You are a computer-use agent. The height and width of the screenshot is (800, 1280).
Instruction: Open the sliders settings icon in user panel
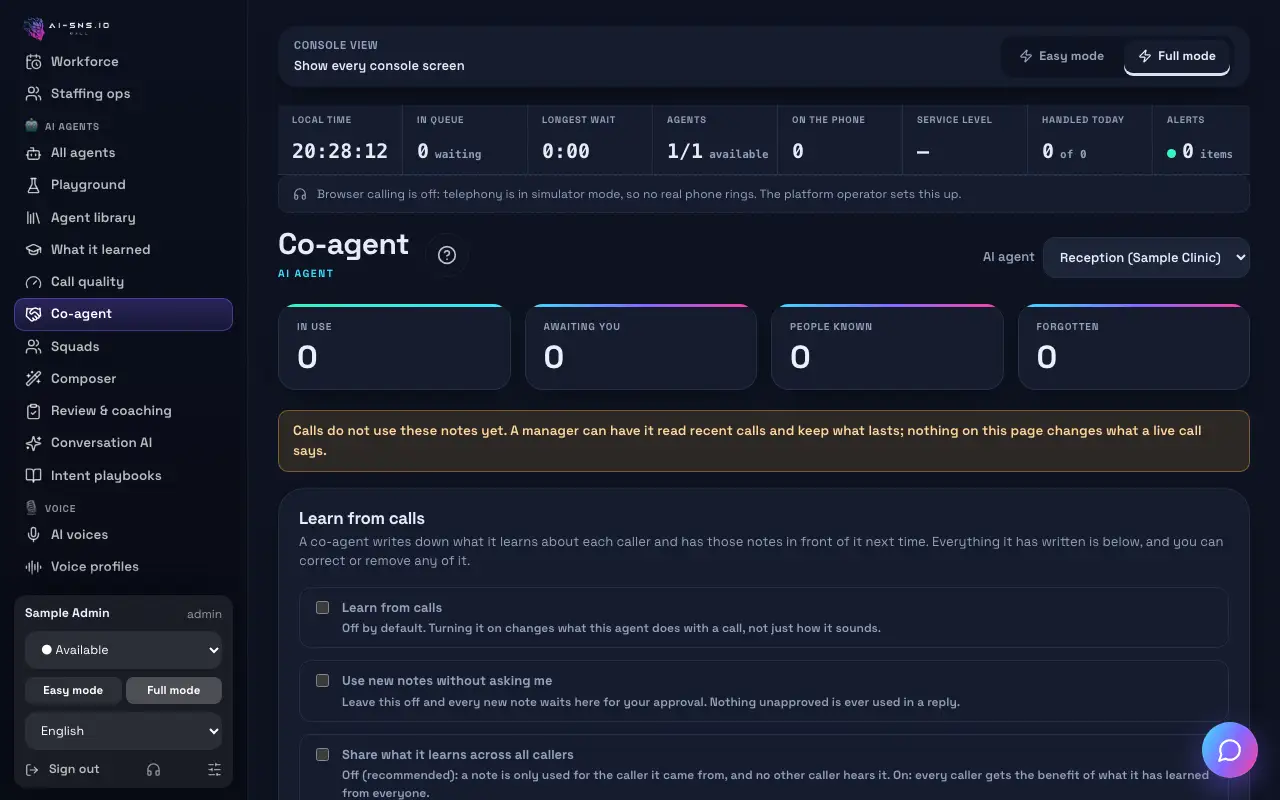click(214, 769)
